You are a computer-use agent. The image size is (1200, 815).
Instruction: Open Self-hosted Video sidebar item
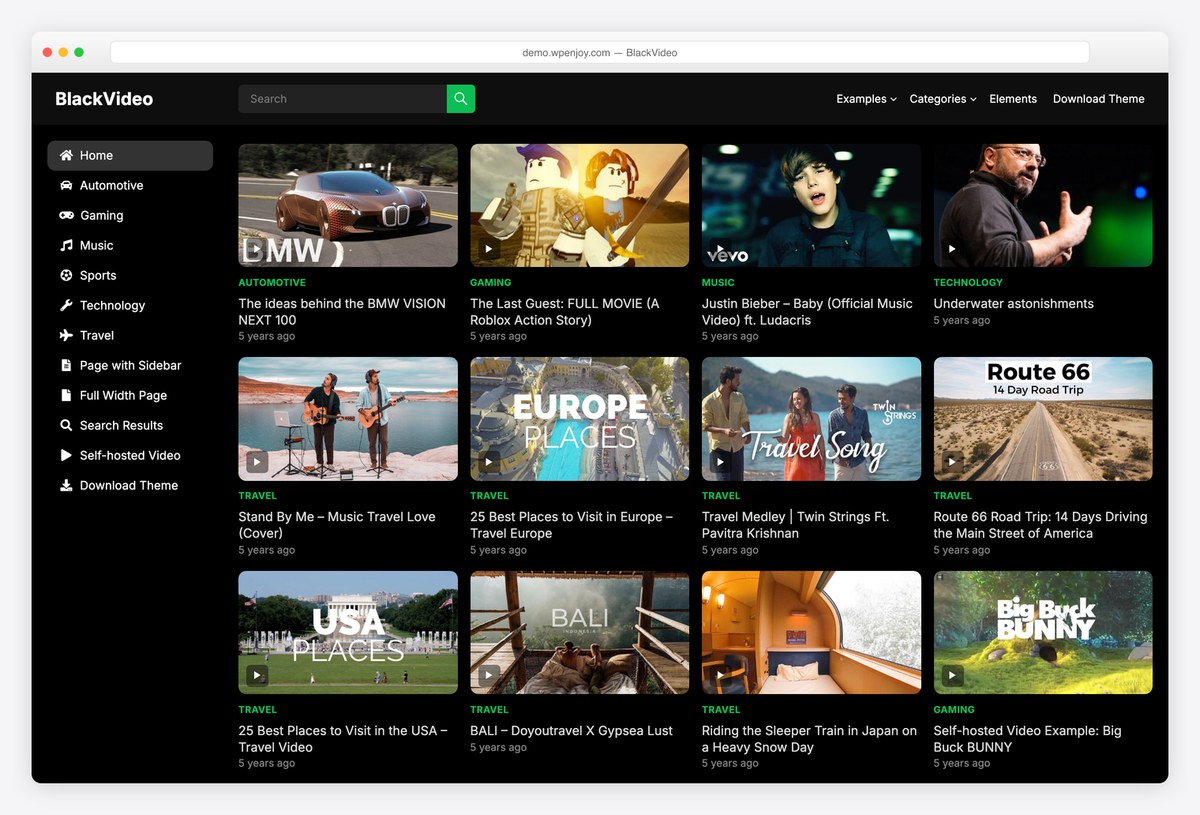click(130, 455)
